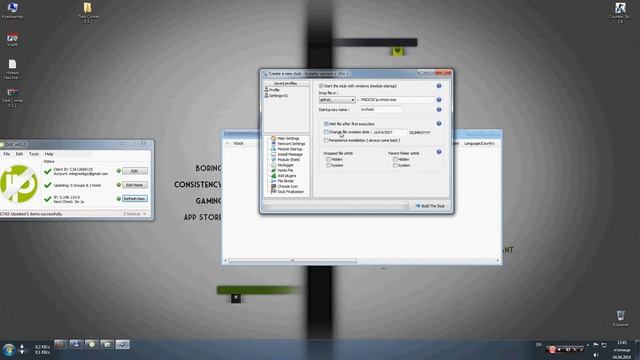This screenshot has width=640, height=360.
Task: Click the Edit Hosts button in DUC
Action: [x=135, y=185]
